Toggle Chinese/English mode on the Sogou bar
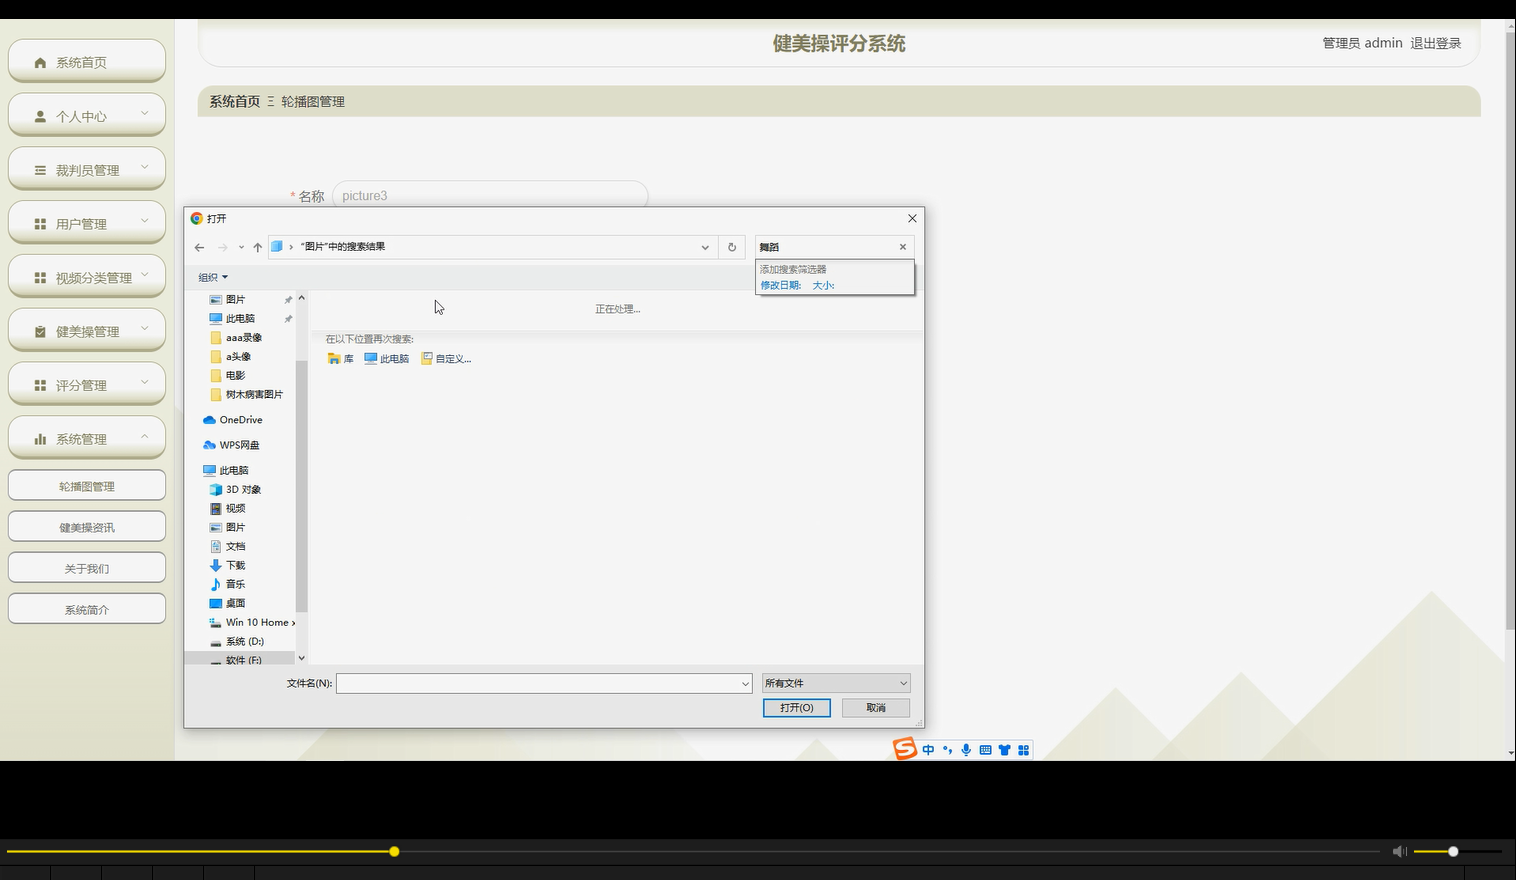Viewport: 1516px width, 880px height. tap(928, 749)
